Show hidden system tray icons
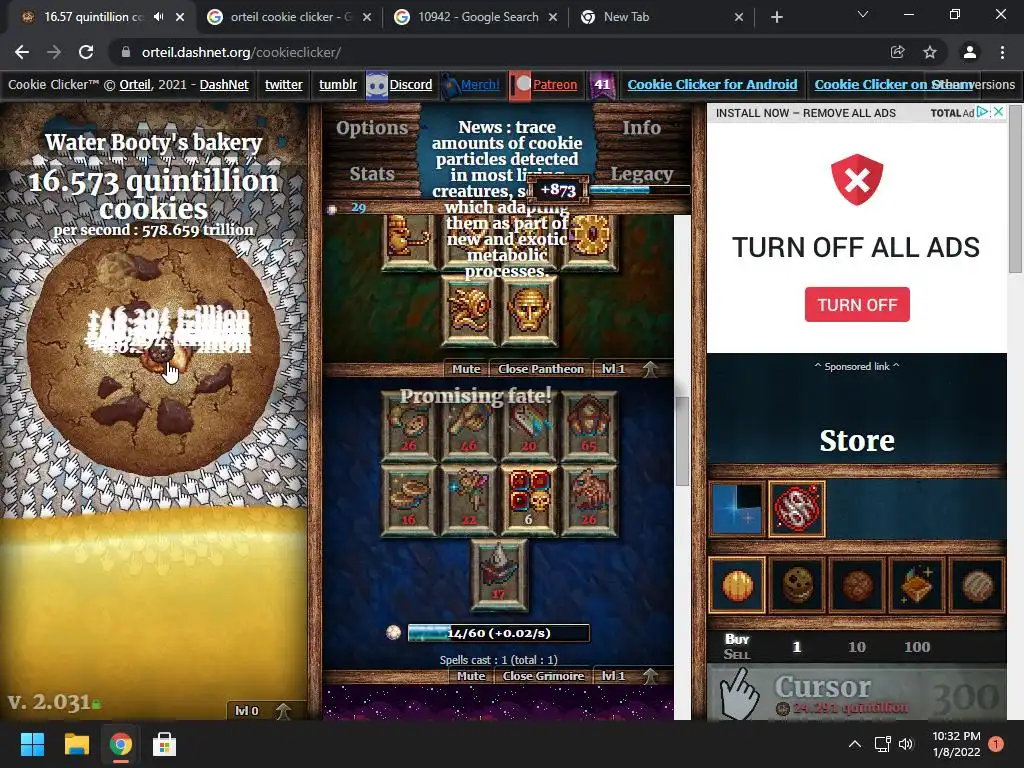Screen dimensions: 1024x768 pyautogui.click(x=854, y=744)
